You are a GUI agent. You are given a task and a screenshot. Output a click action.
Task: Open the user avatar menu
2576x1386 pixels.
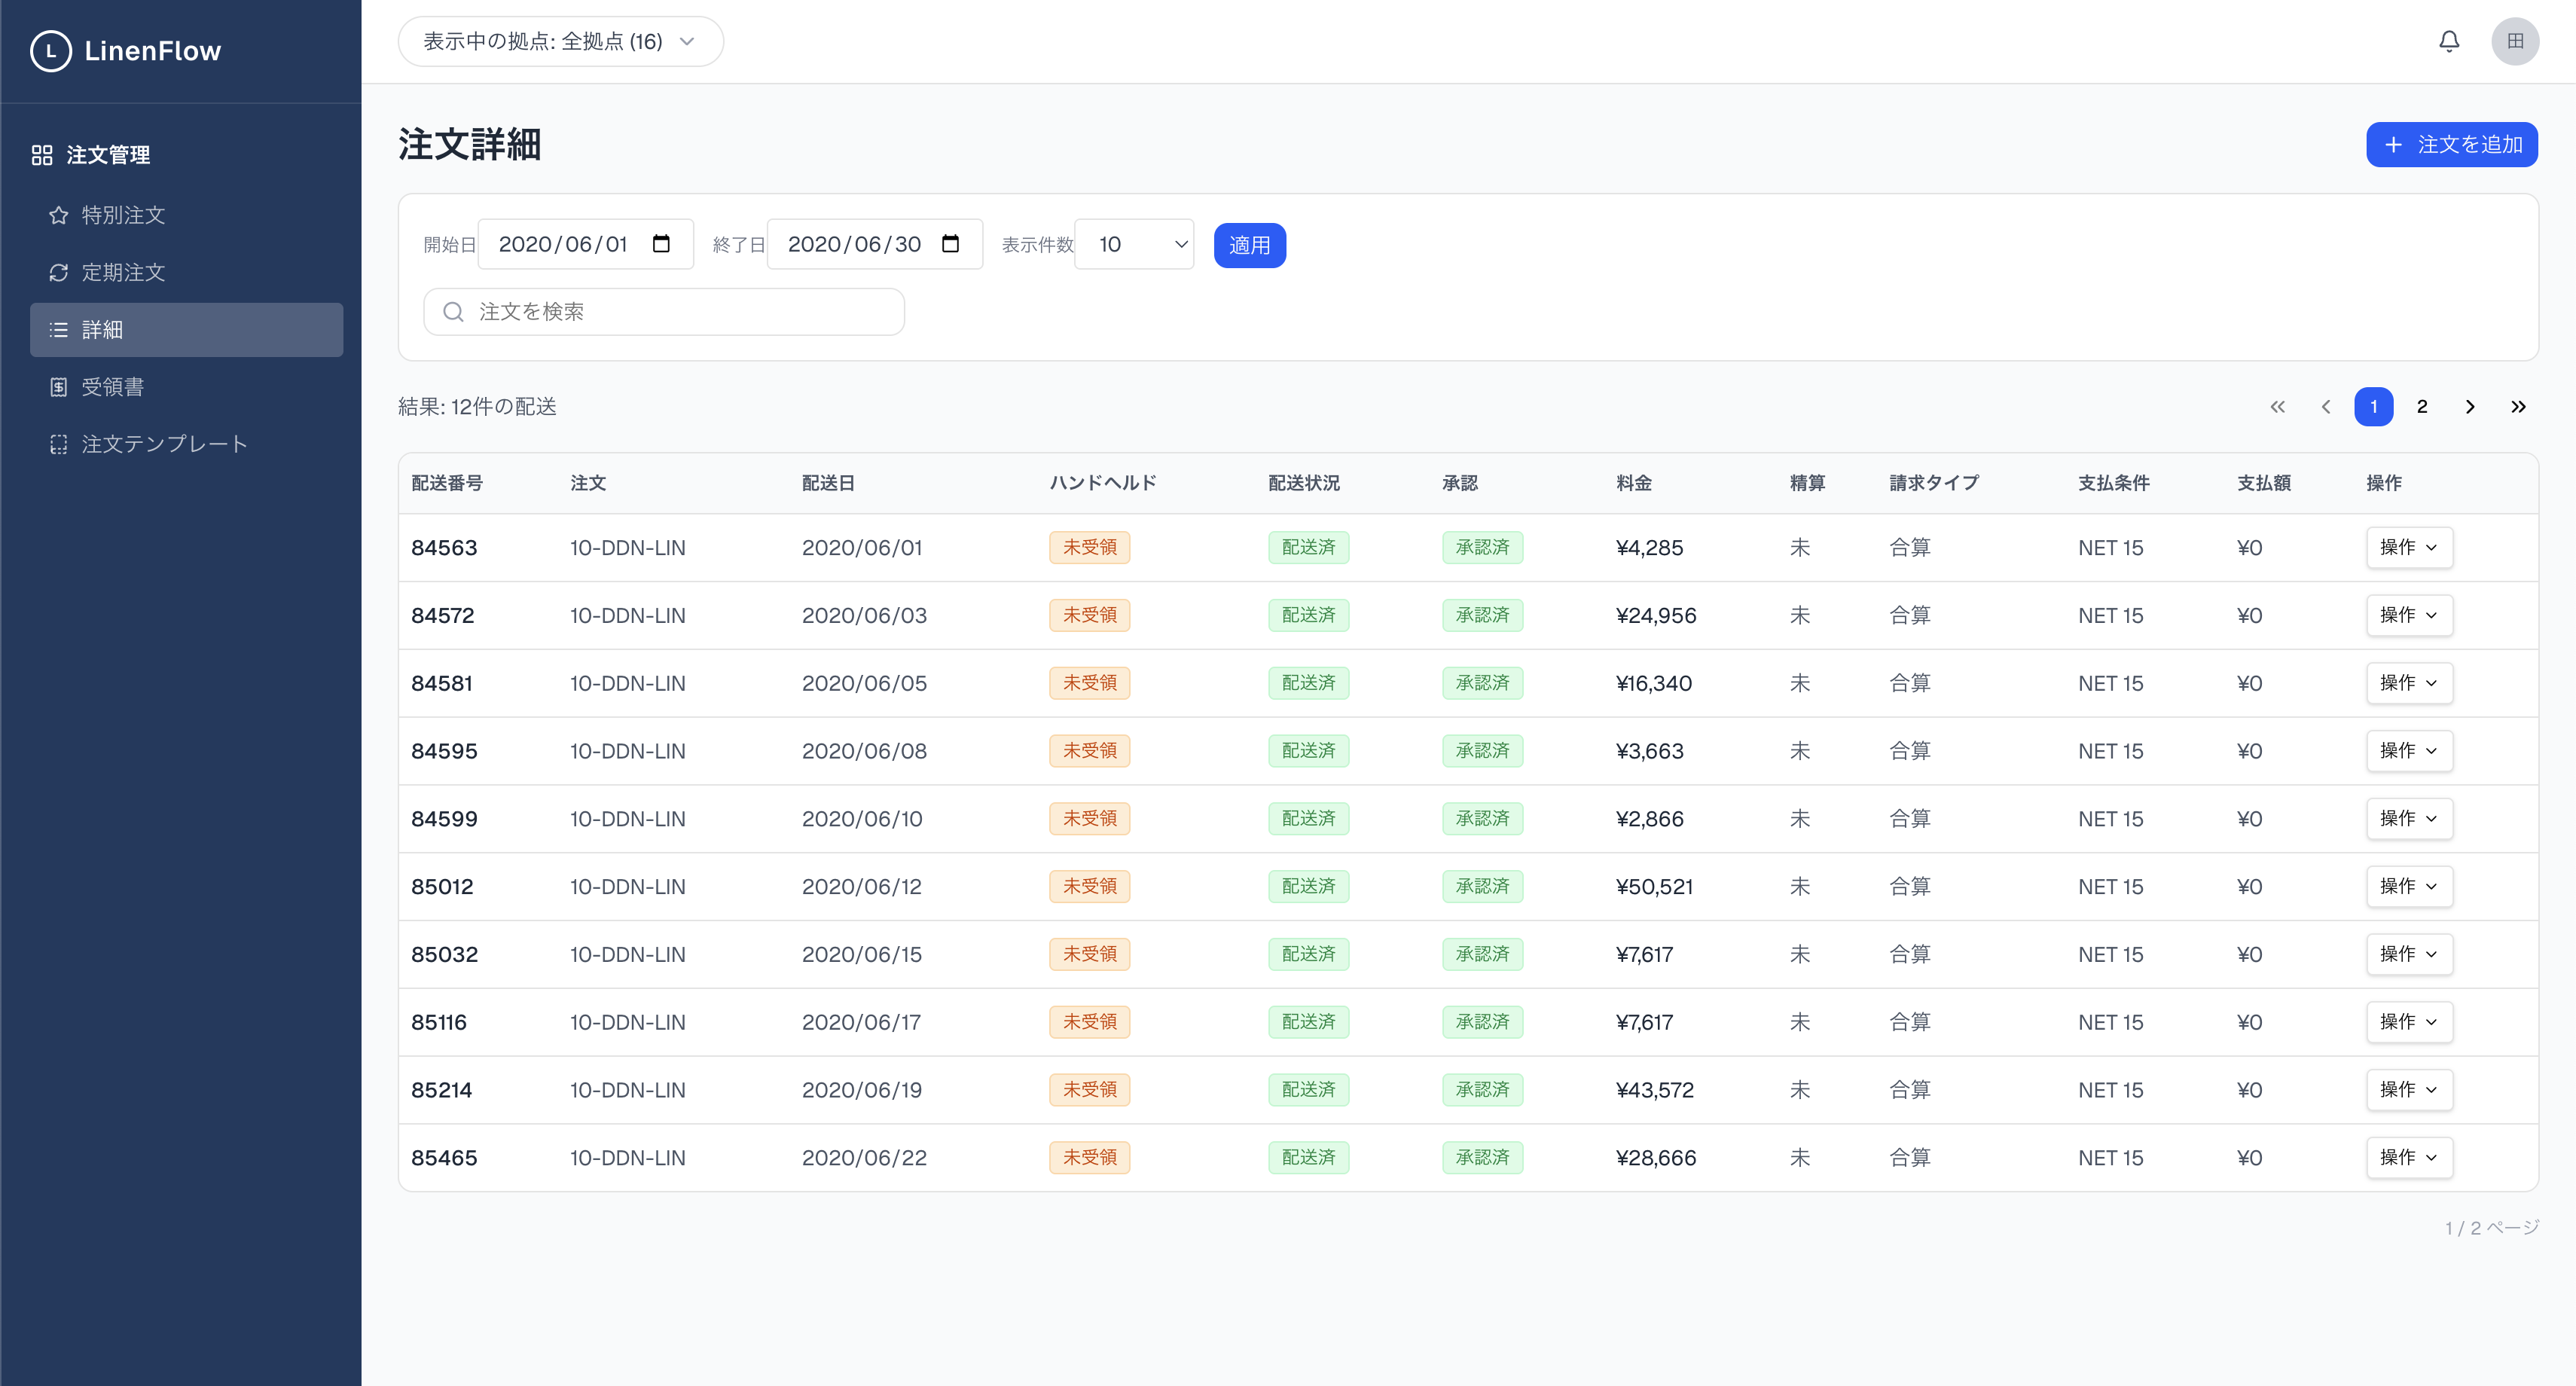coord(2516,41)
